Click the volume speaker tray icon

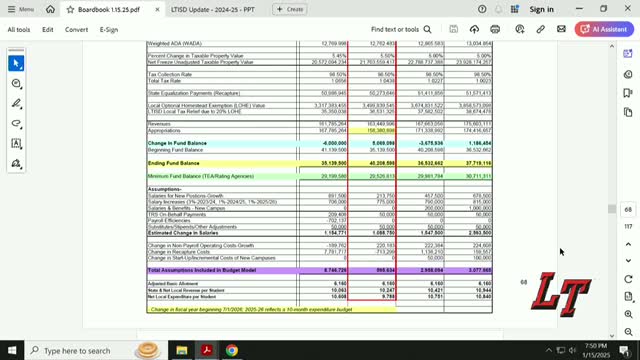click(x=572, y=350)
